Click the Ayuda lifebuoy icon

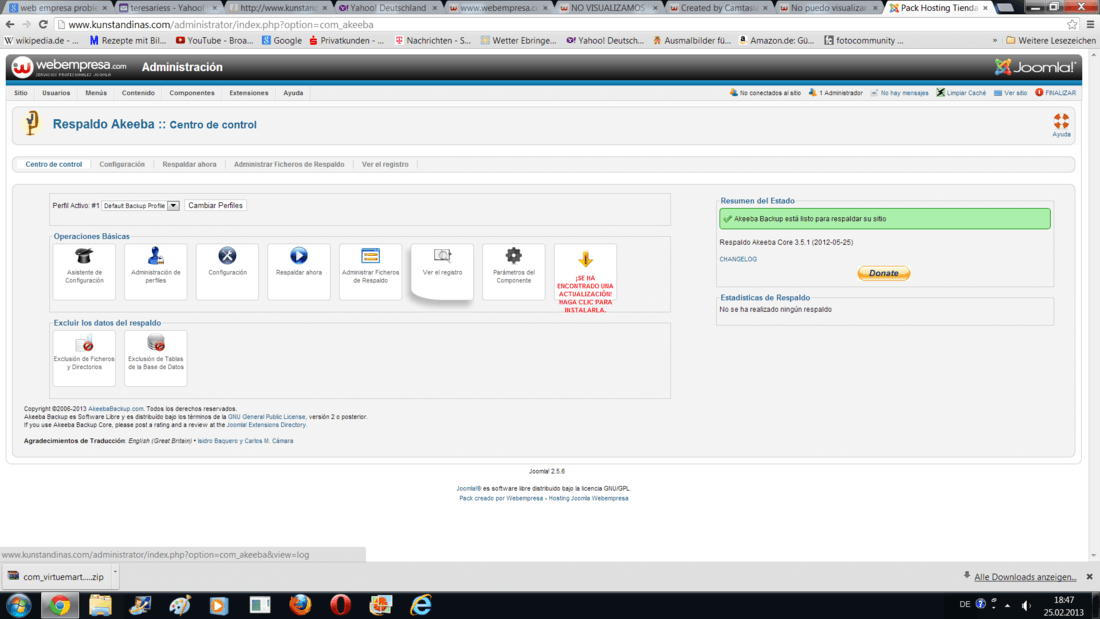1061,124
